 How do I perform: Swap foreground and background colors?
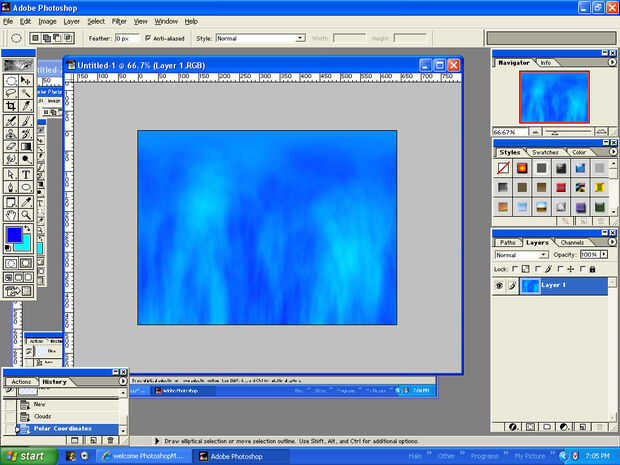[x=27, y=228]
